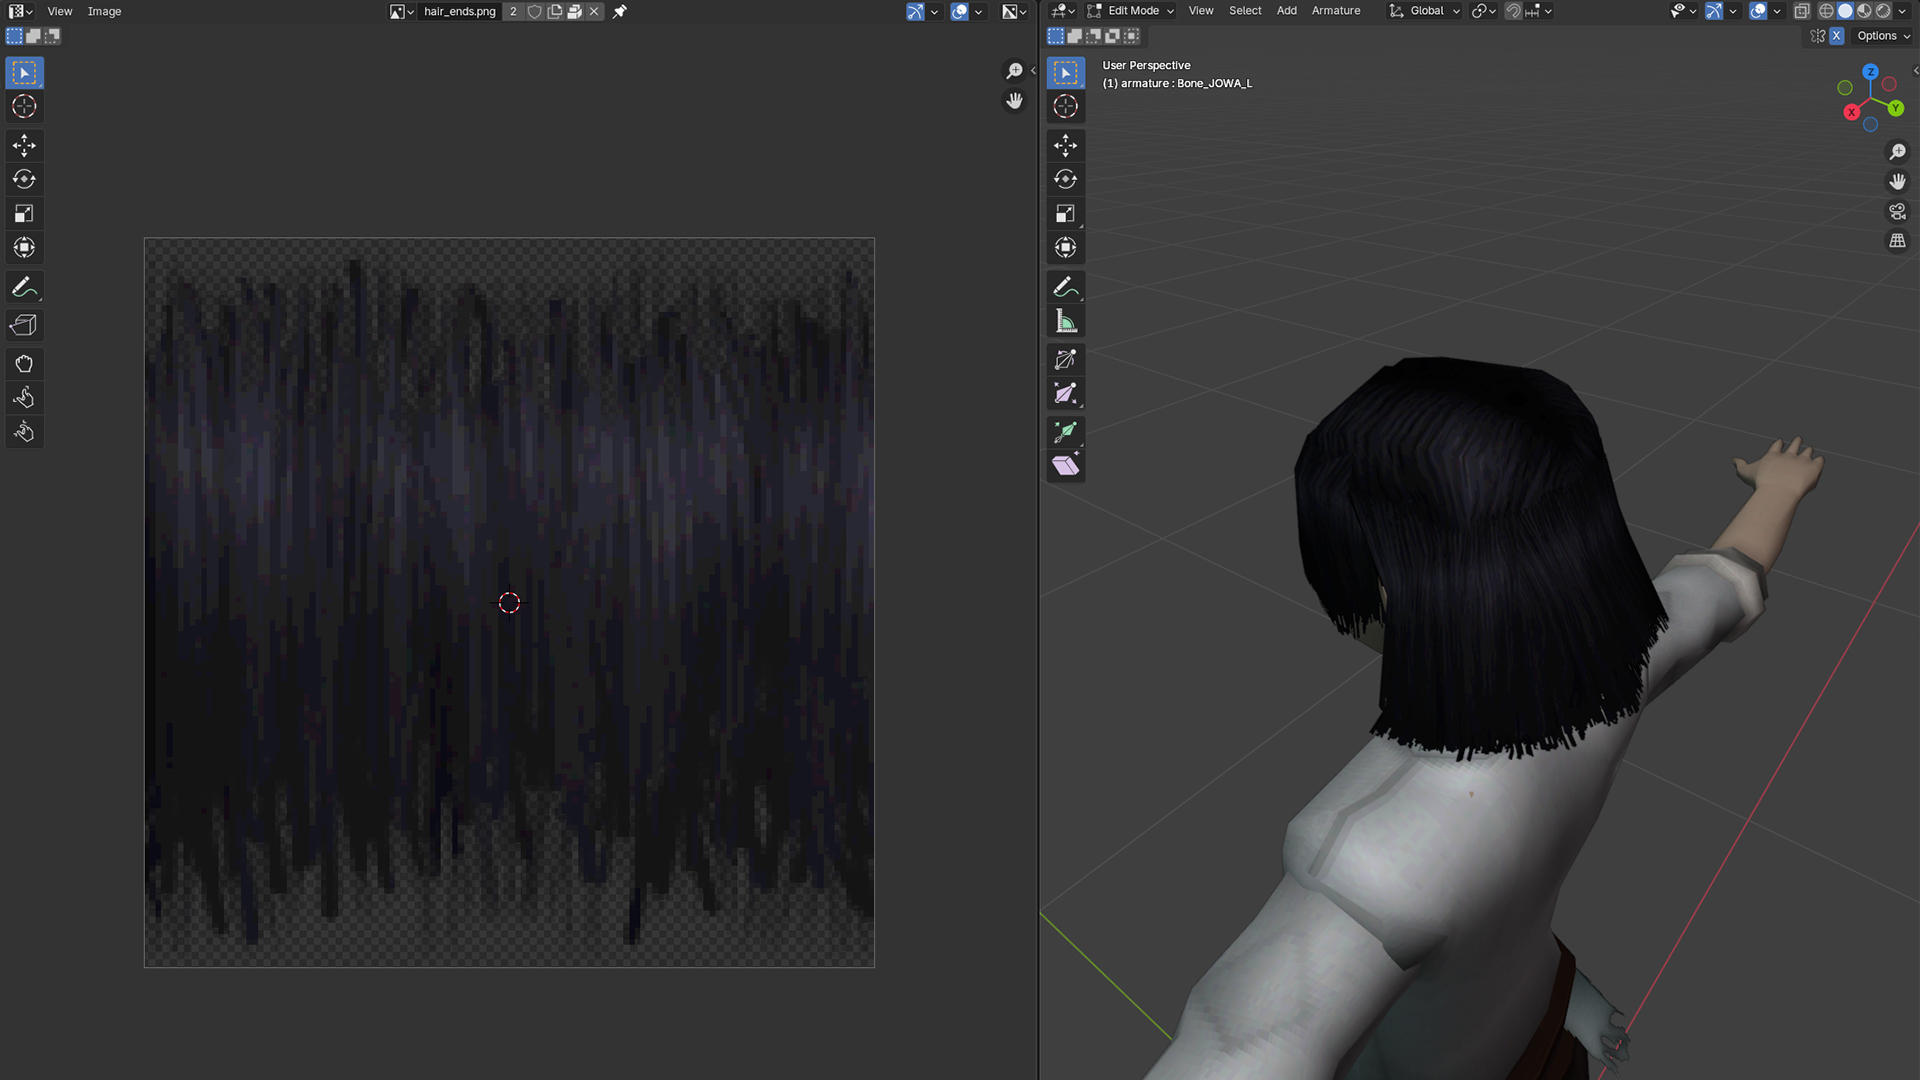Select the Extrude bone tool

tap(1065, 432)
